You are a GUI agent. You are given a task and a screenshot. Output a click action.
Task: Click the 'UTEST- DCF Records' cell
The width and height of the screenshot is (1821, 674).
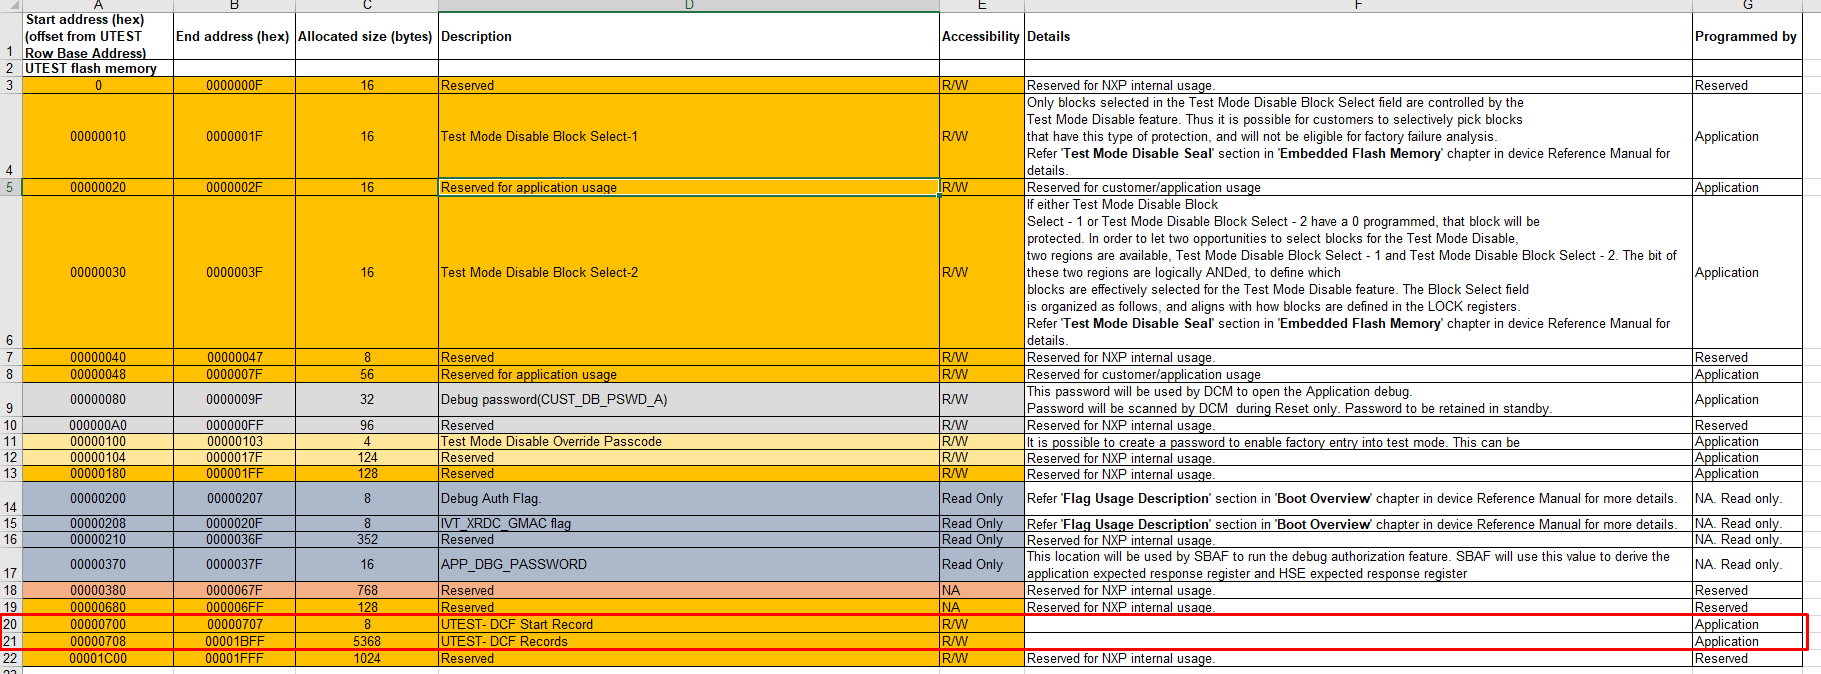(689, 641)
